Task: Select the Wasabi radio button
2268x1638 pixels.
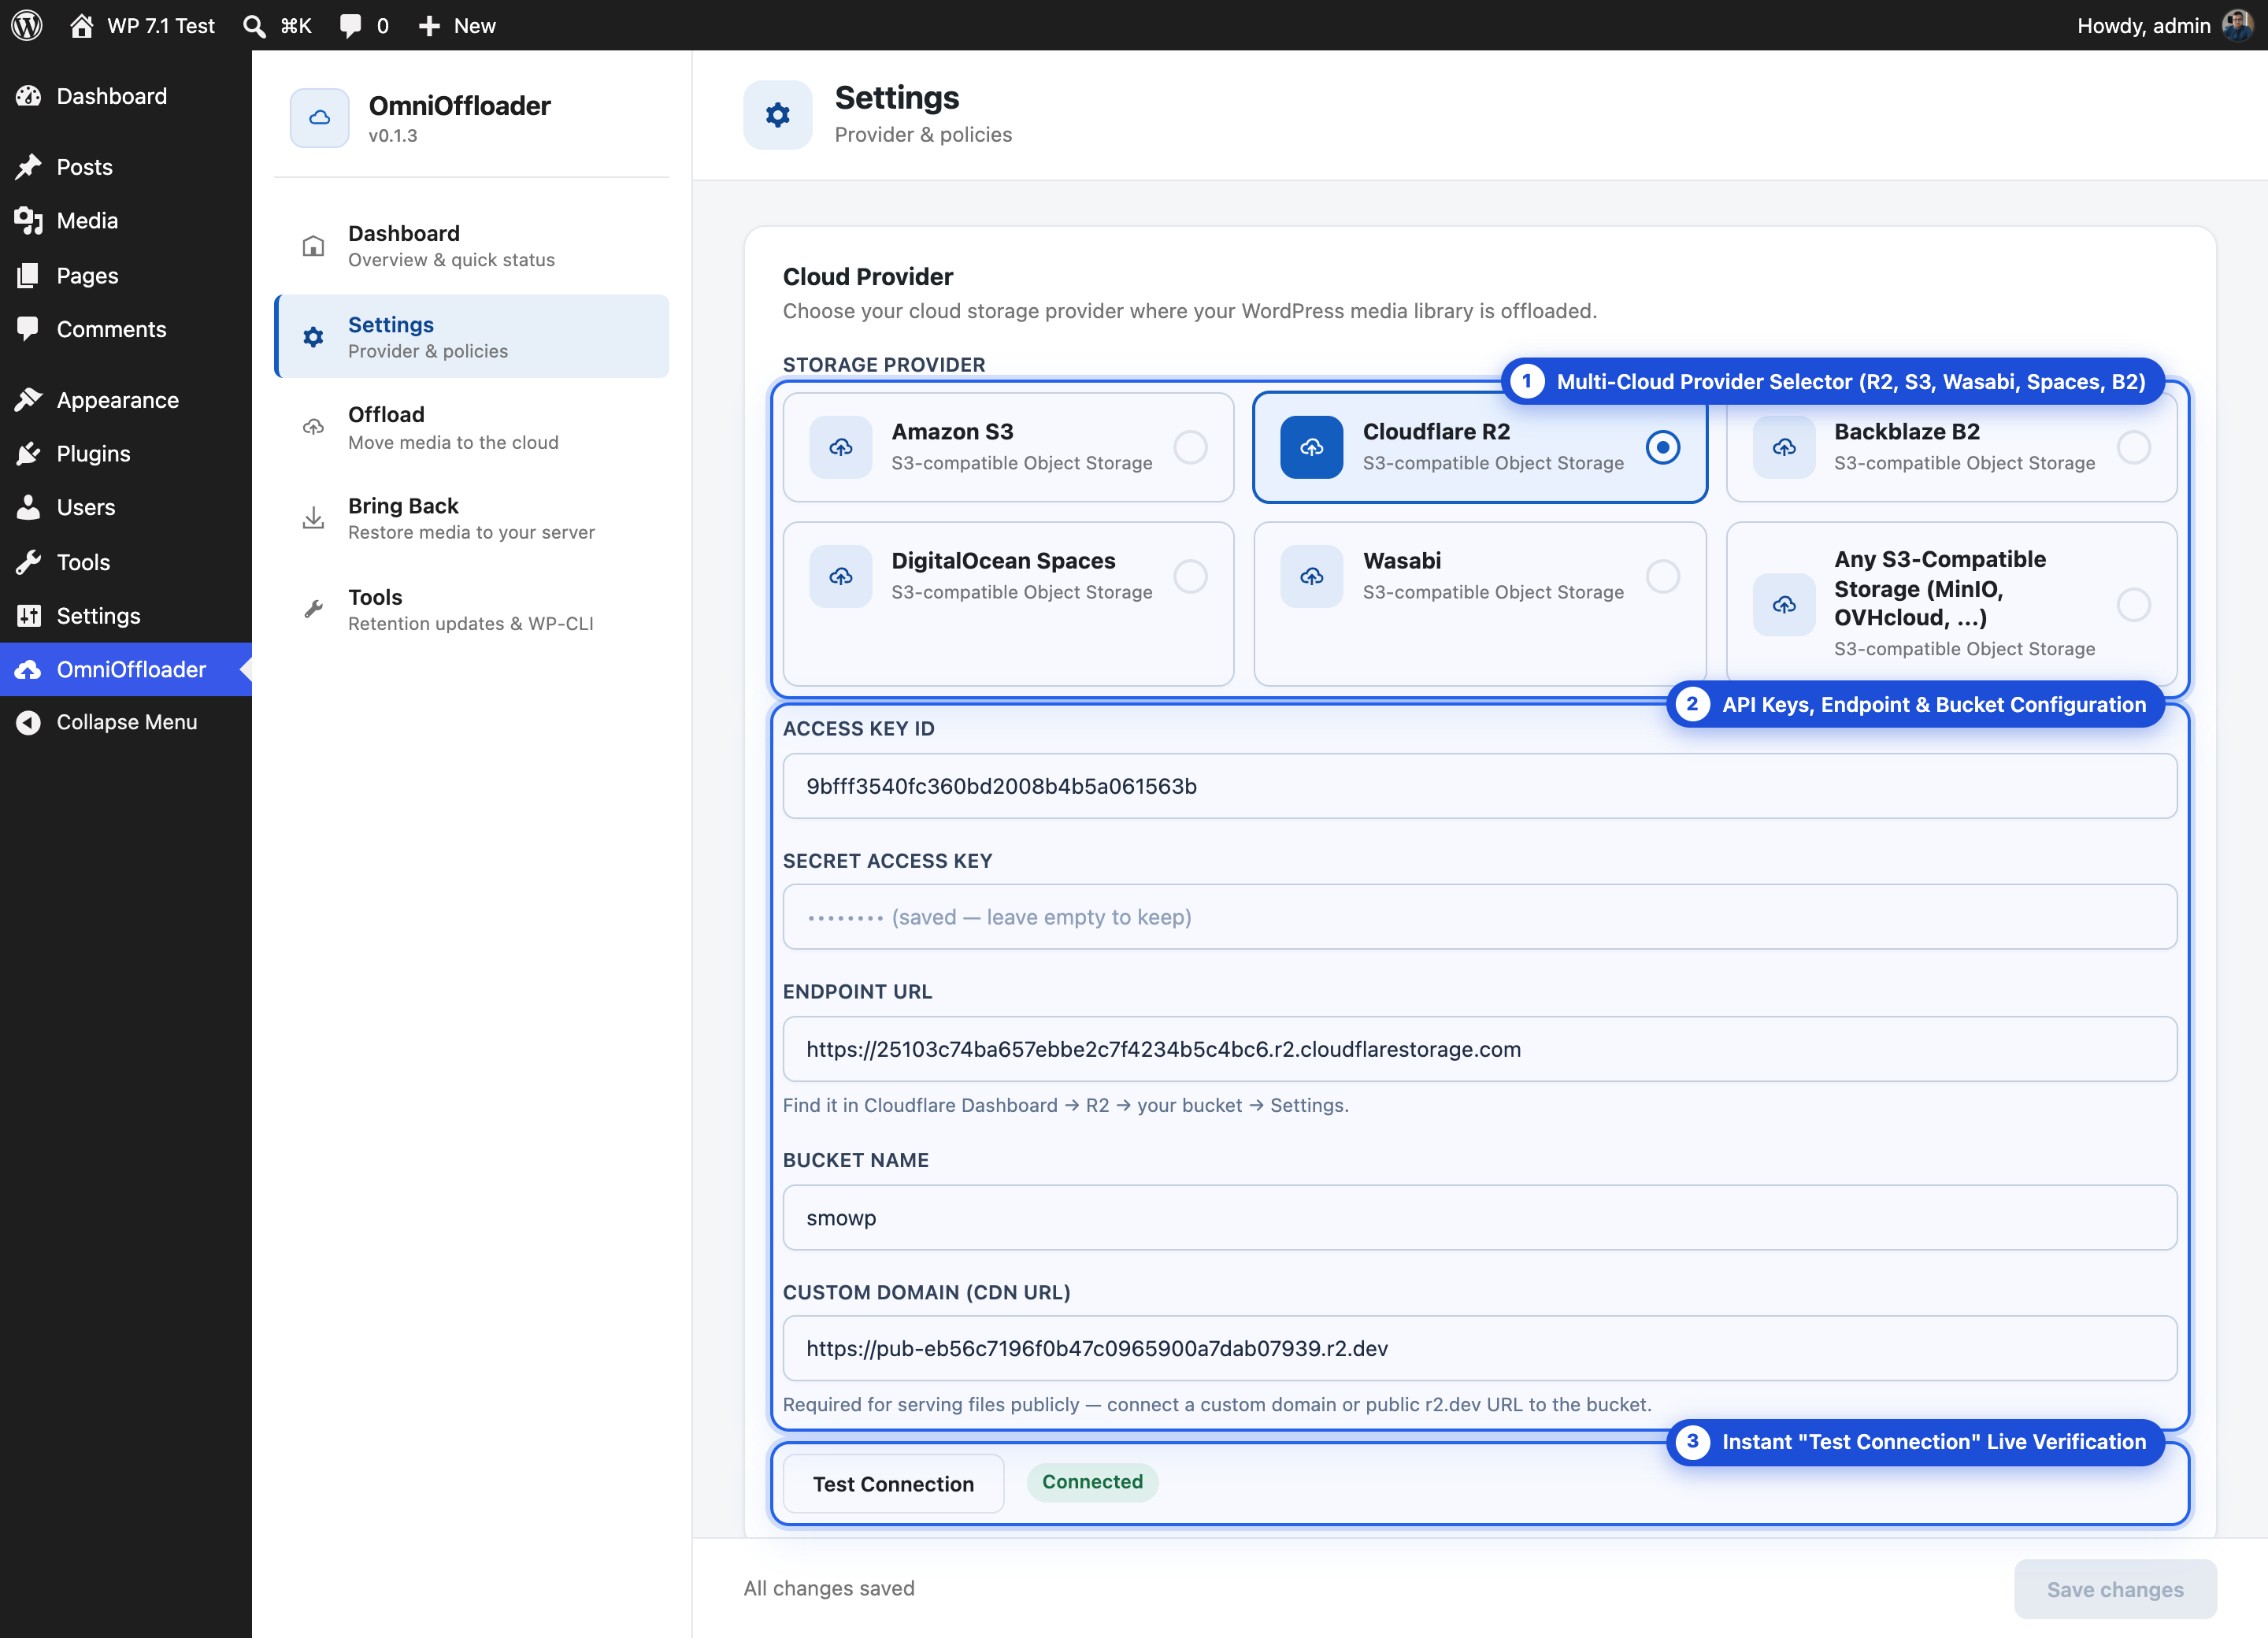Action: pyautogui.click(x=1662, y=576)
